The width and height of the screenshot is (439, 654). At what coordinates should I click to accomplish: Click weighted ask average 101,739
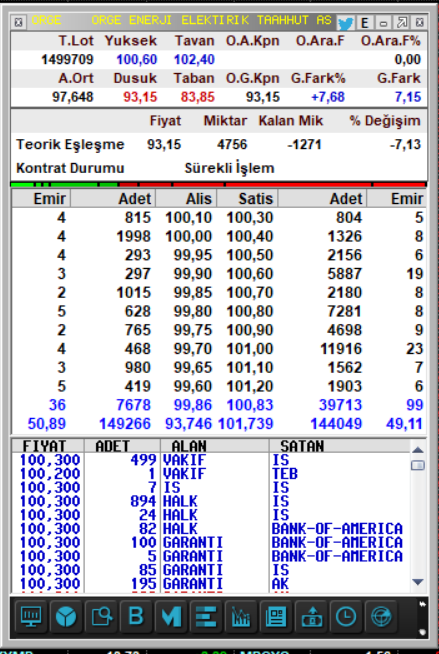click(246, 424)
